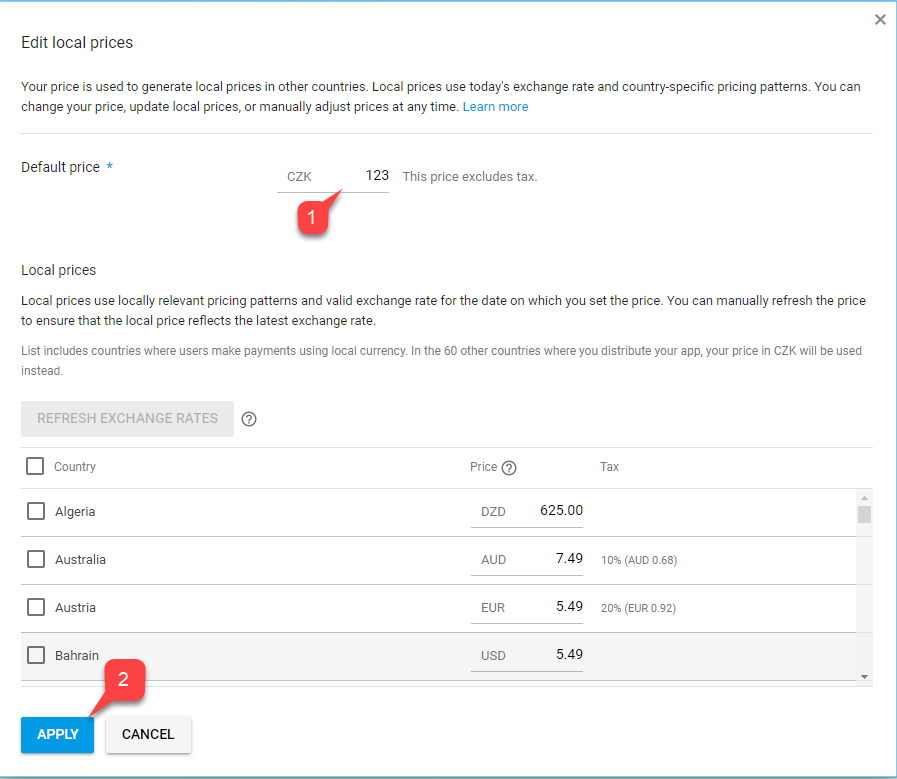Check the Bahrain checkbox
The width and height of the screenshot is (897, 779).
(x=35, y=654)
